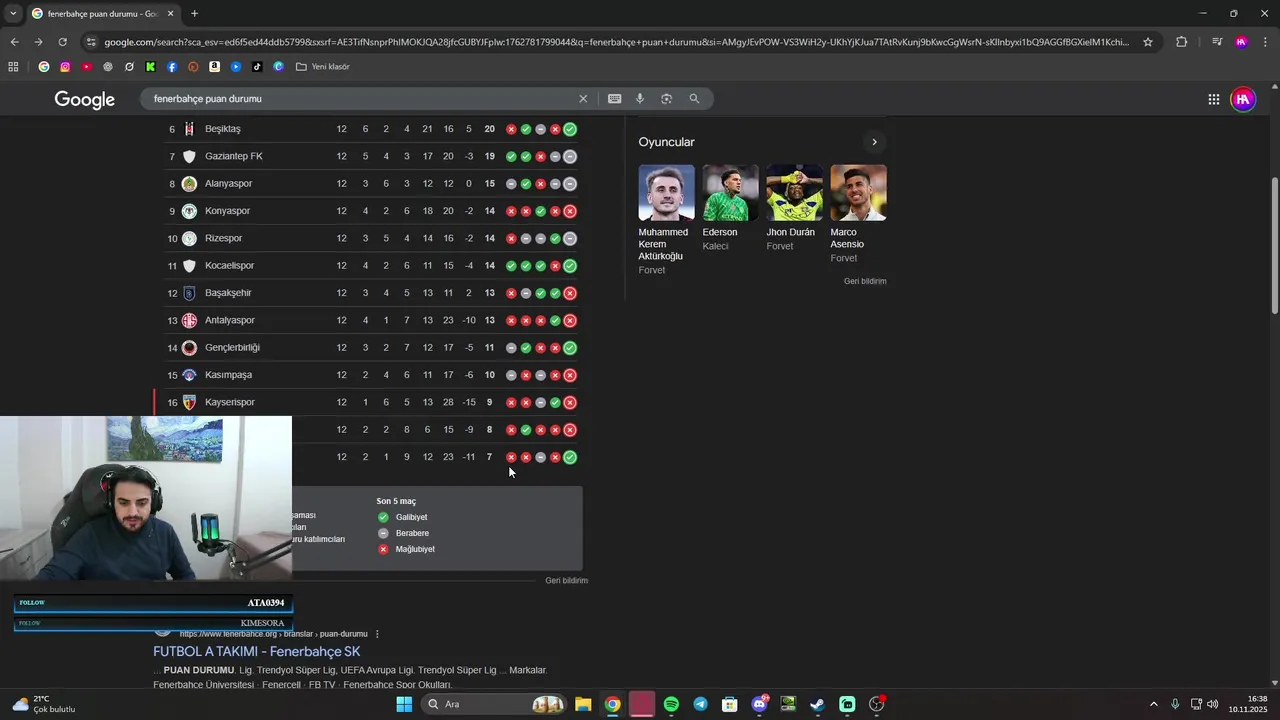Click Geri bildirim under the players panel
Viewport: 1280px width, 720px height.
(865, 282)
